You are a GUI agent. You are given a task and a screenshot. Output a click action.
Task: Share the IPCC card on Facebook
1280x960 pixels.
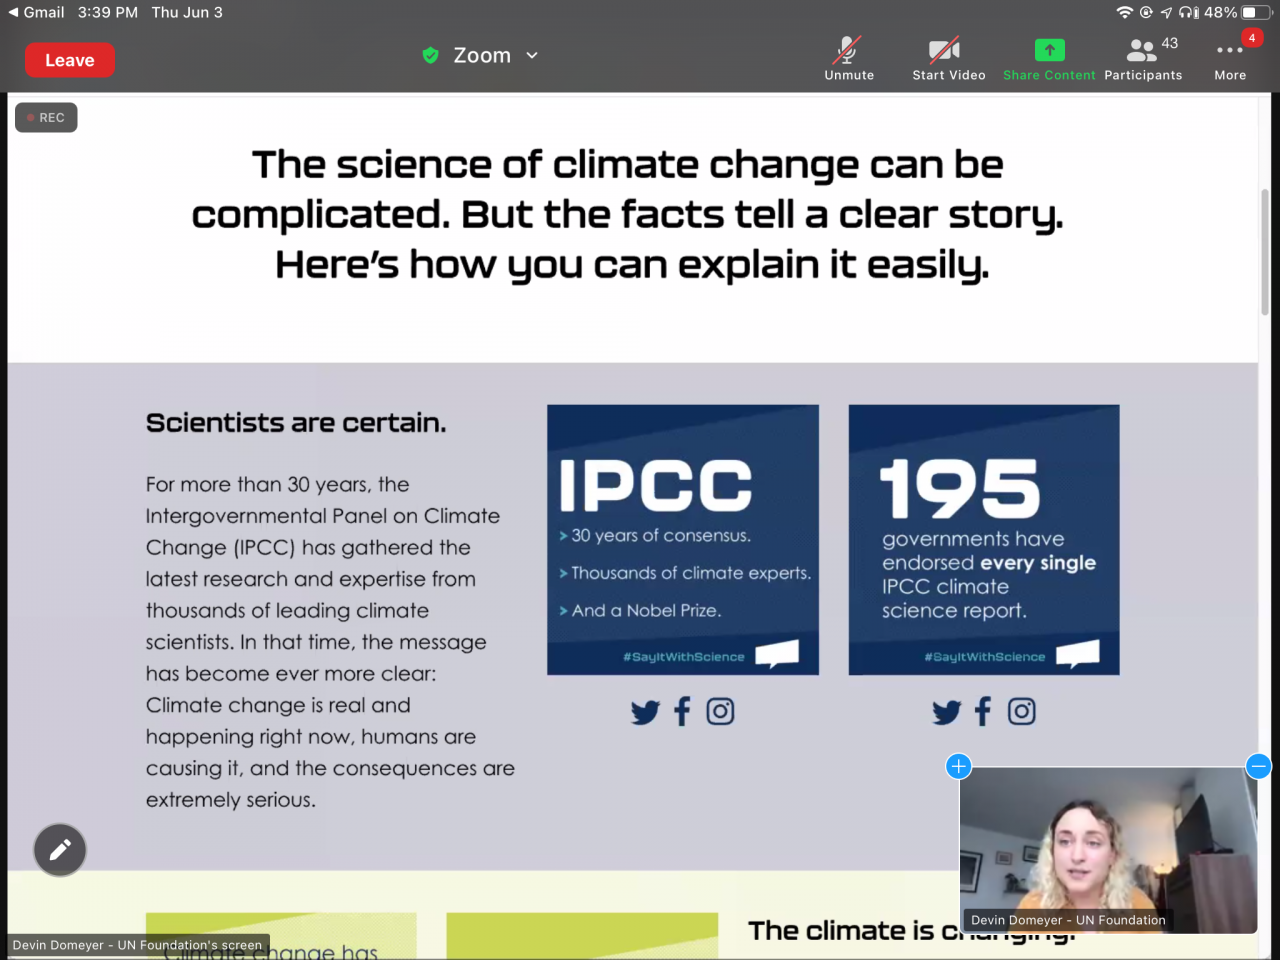click(x=682, y=711)
